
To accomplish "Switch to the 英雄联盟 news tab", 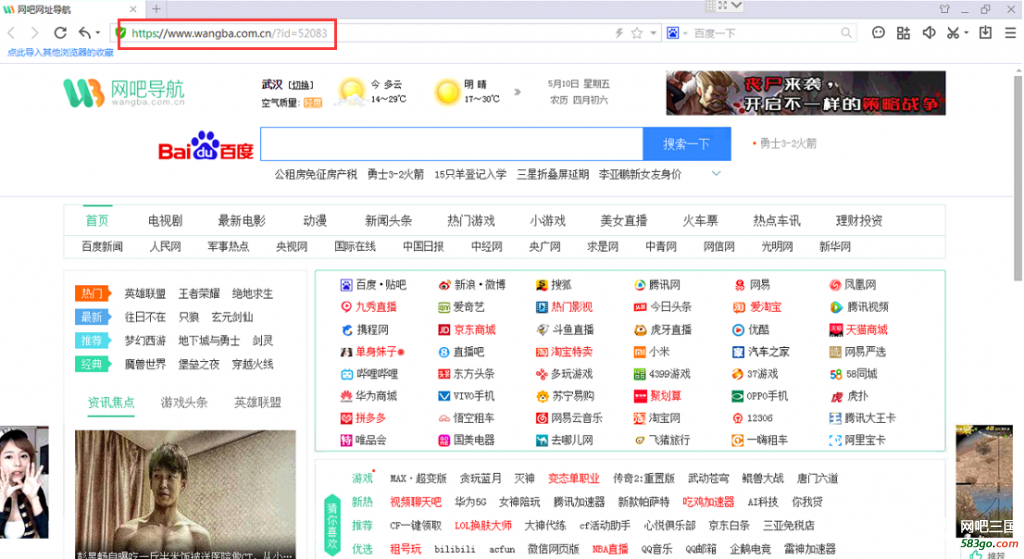I will tap(257, 402).
